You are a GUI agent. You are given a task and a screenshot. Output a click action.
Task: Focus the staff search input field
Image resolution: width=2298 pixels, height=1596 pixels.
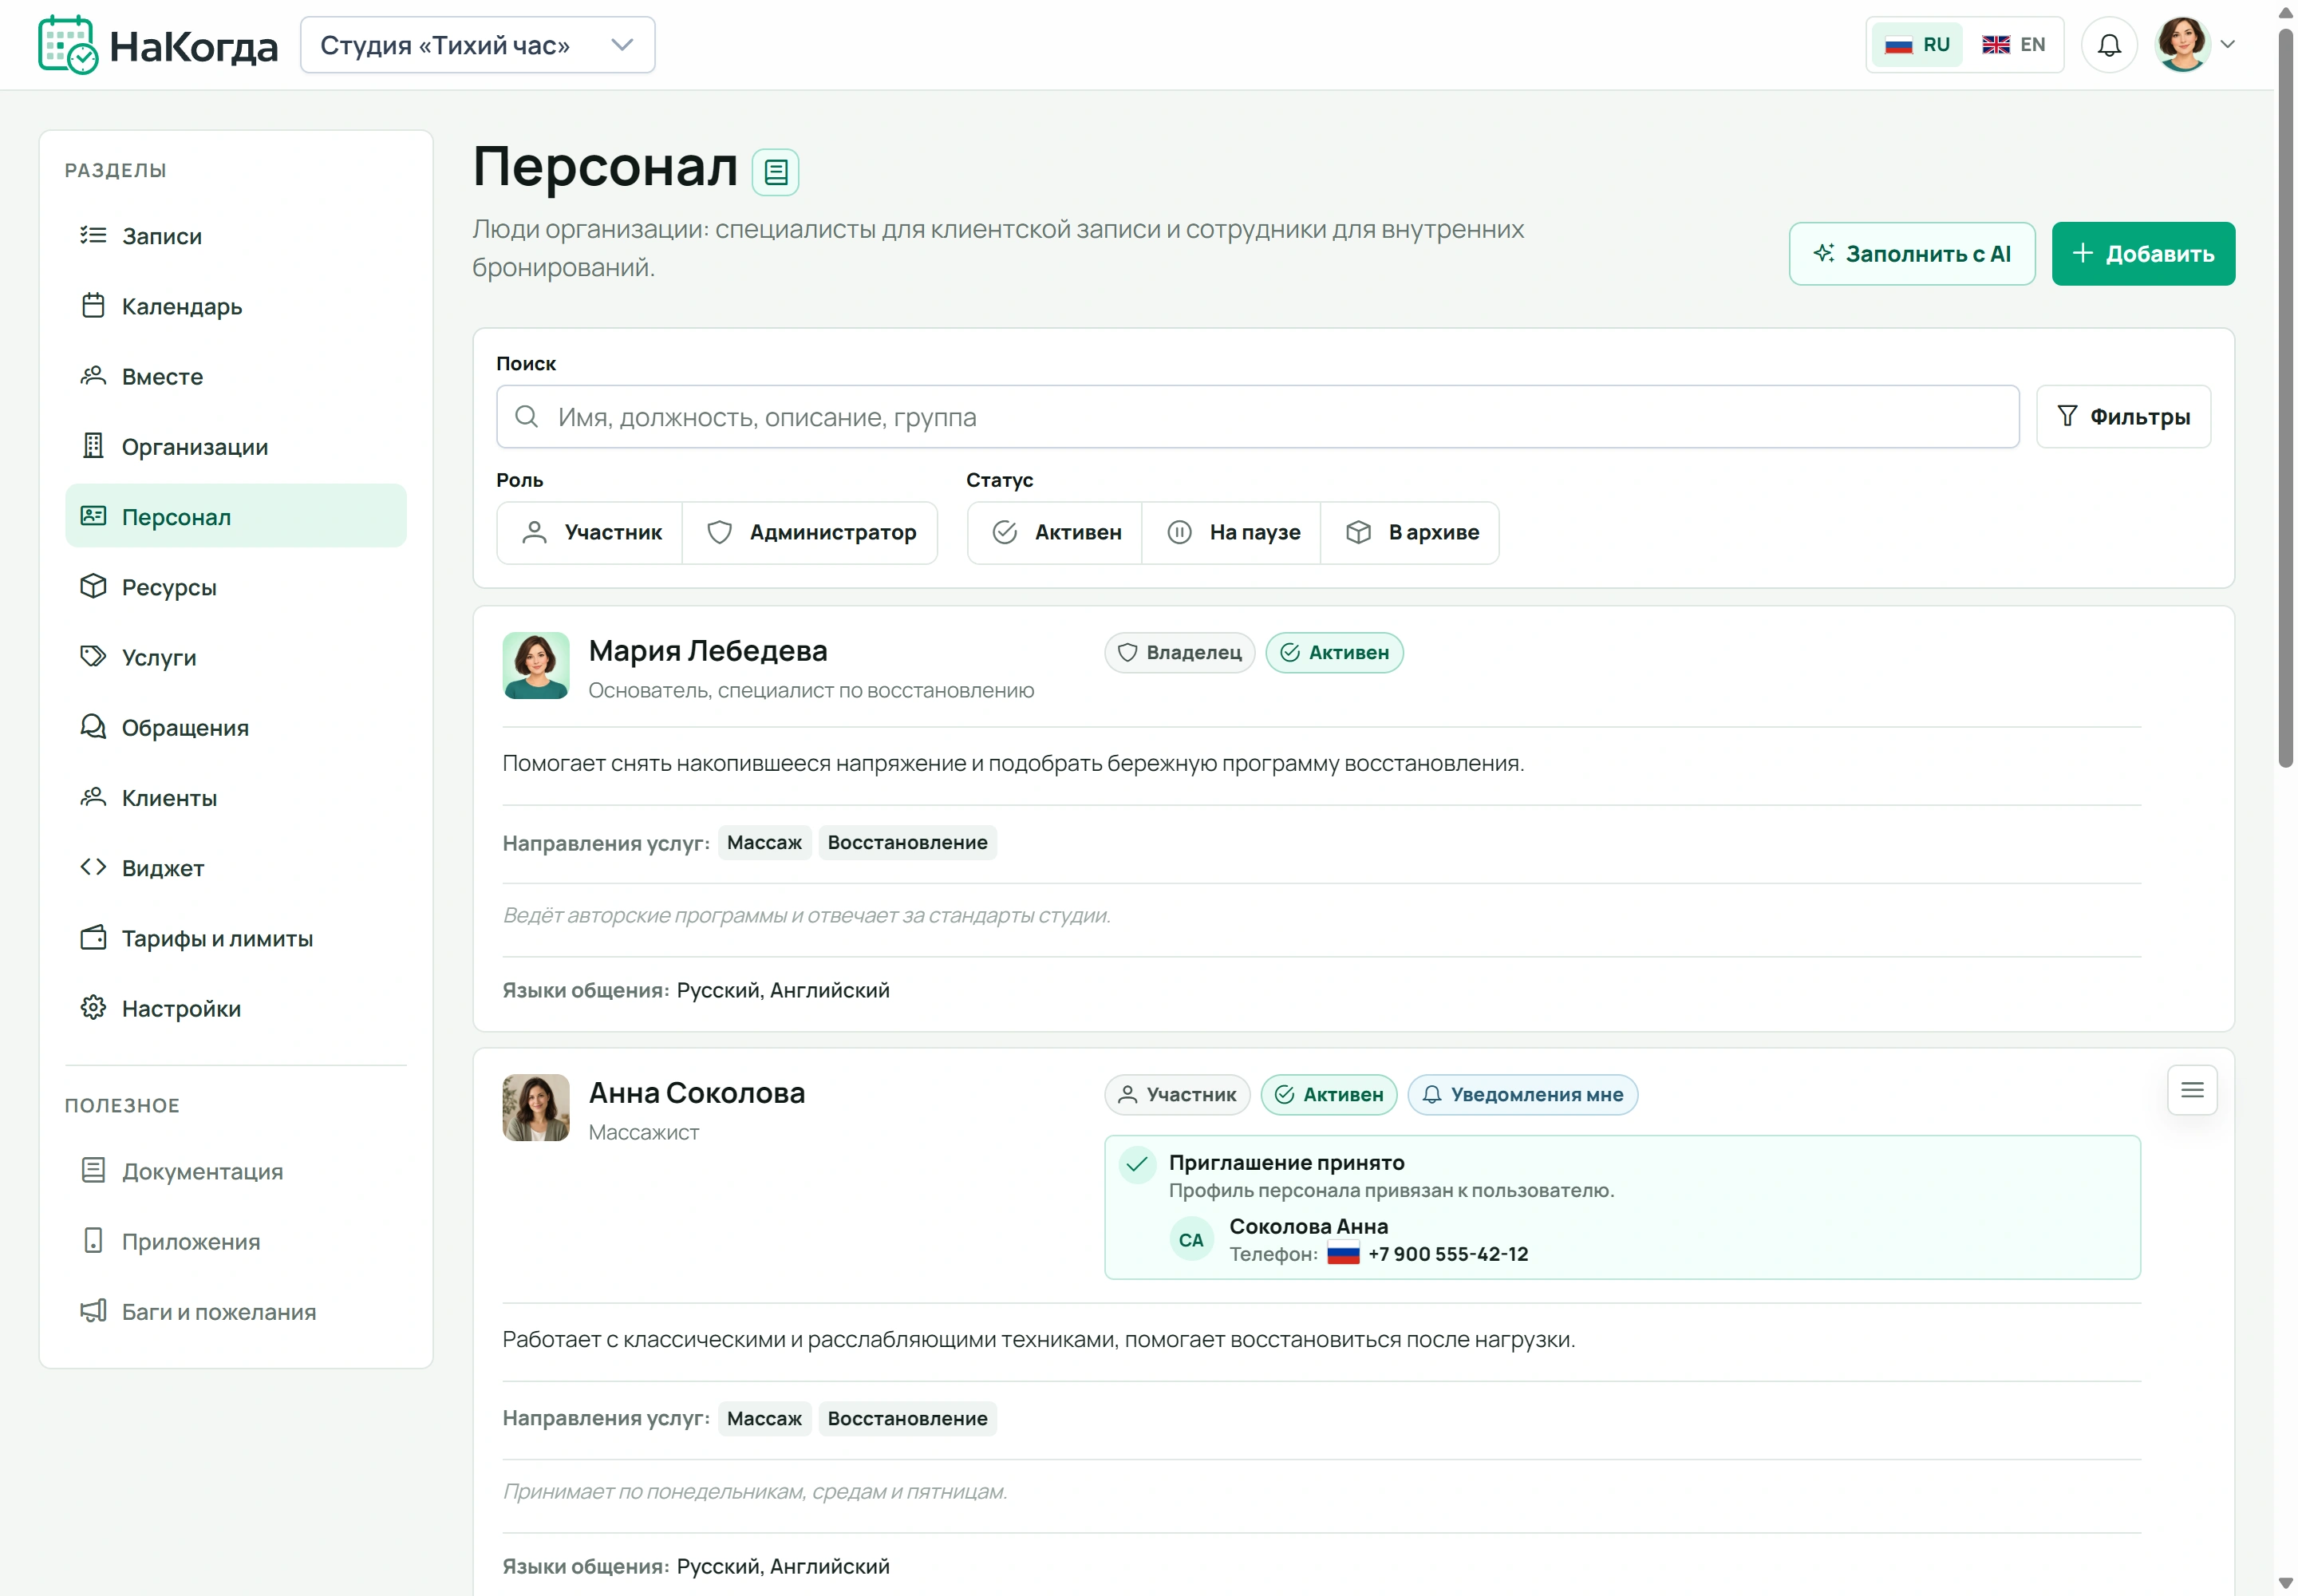pyautogui.click(x=1258, y=417)
